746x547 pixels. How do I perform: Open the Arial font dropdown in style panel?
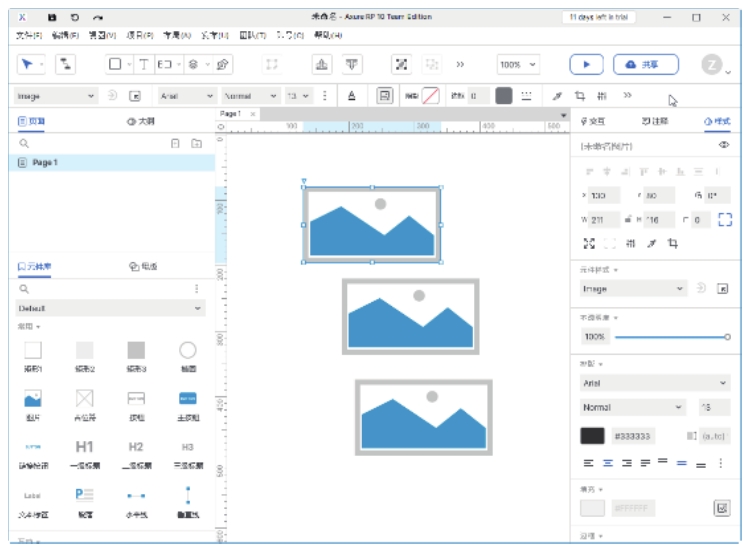(x=655, y=383)
